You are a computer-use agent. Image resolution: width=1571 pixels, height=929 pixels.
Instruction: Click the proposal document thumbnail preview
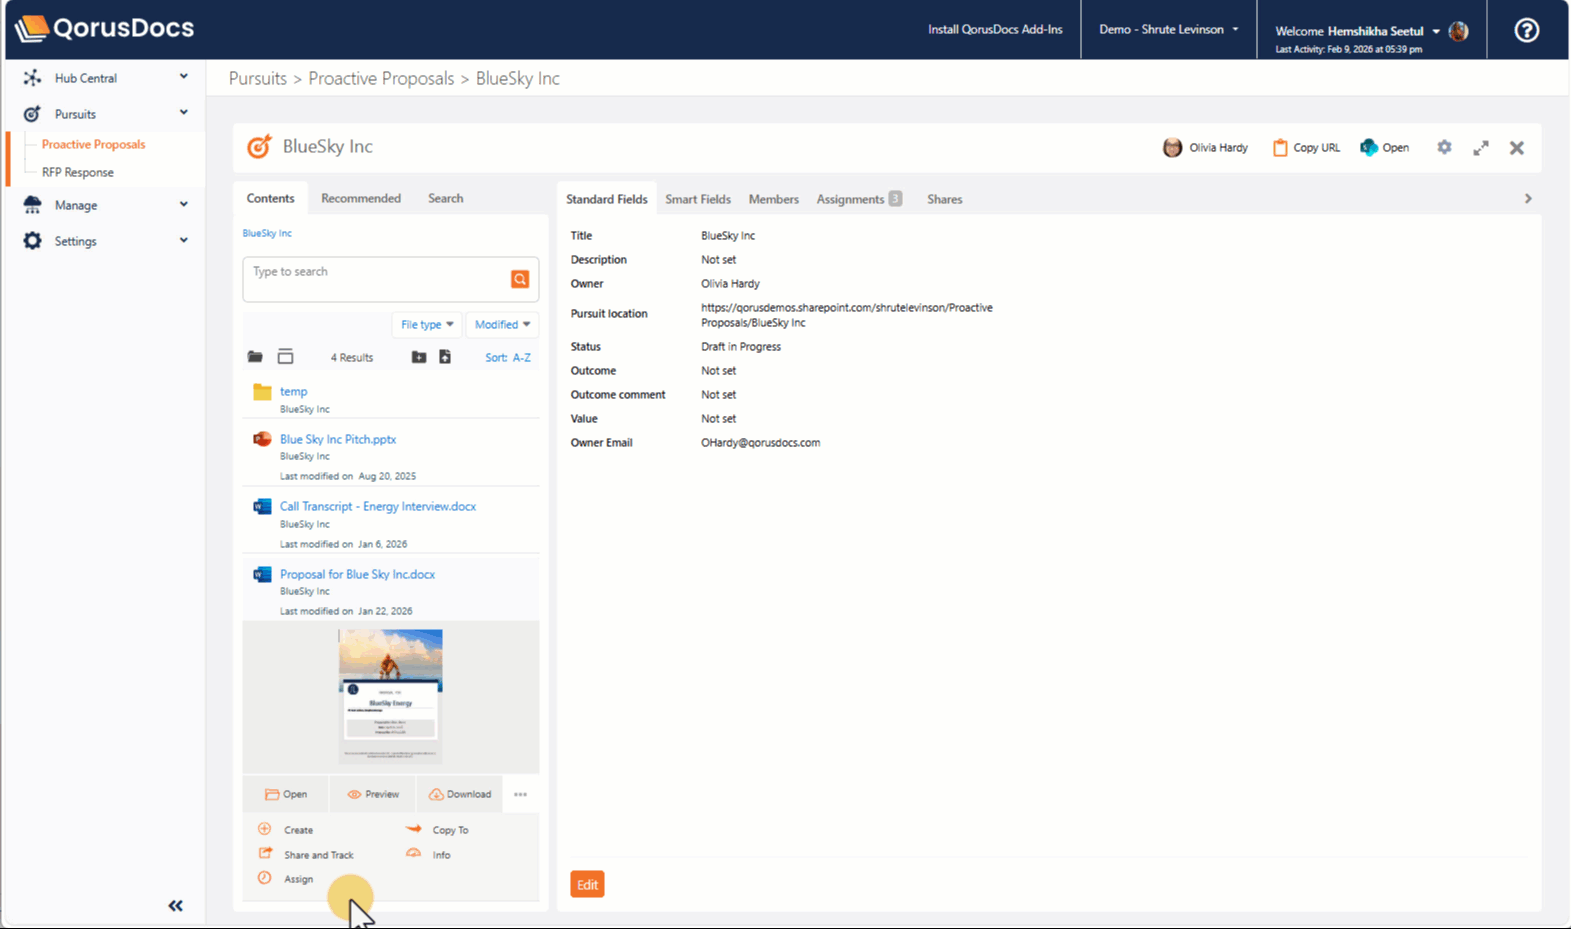[390, 696]
